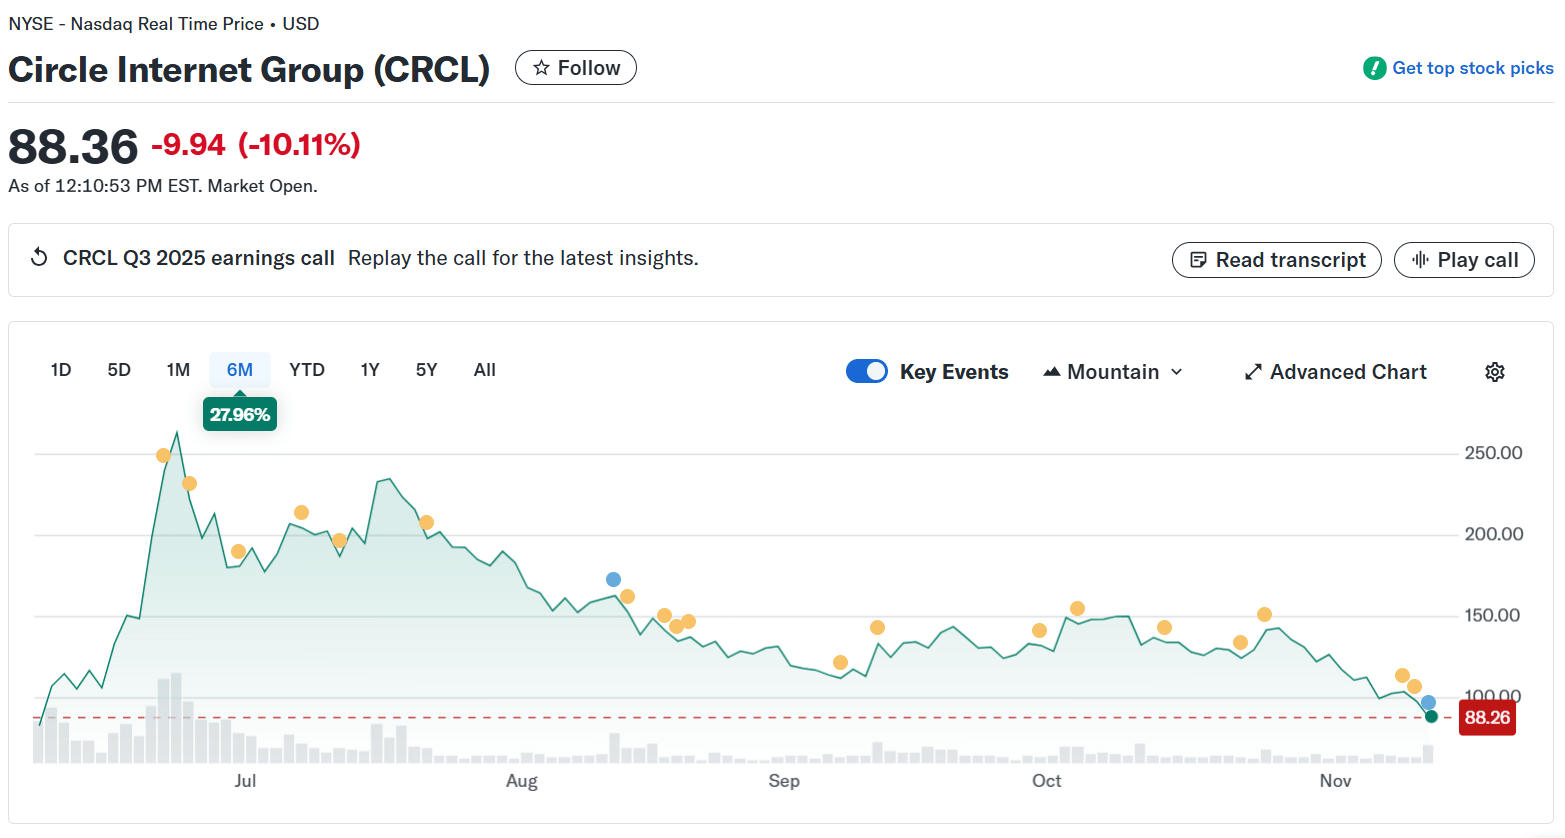This screenshot has height=838, width=1565.
Task: Click the replay icon beside CRCL Q3 earnings call
Action: (38, 257)
